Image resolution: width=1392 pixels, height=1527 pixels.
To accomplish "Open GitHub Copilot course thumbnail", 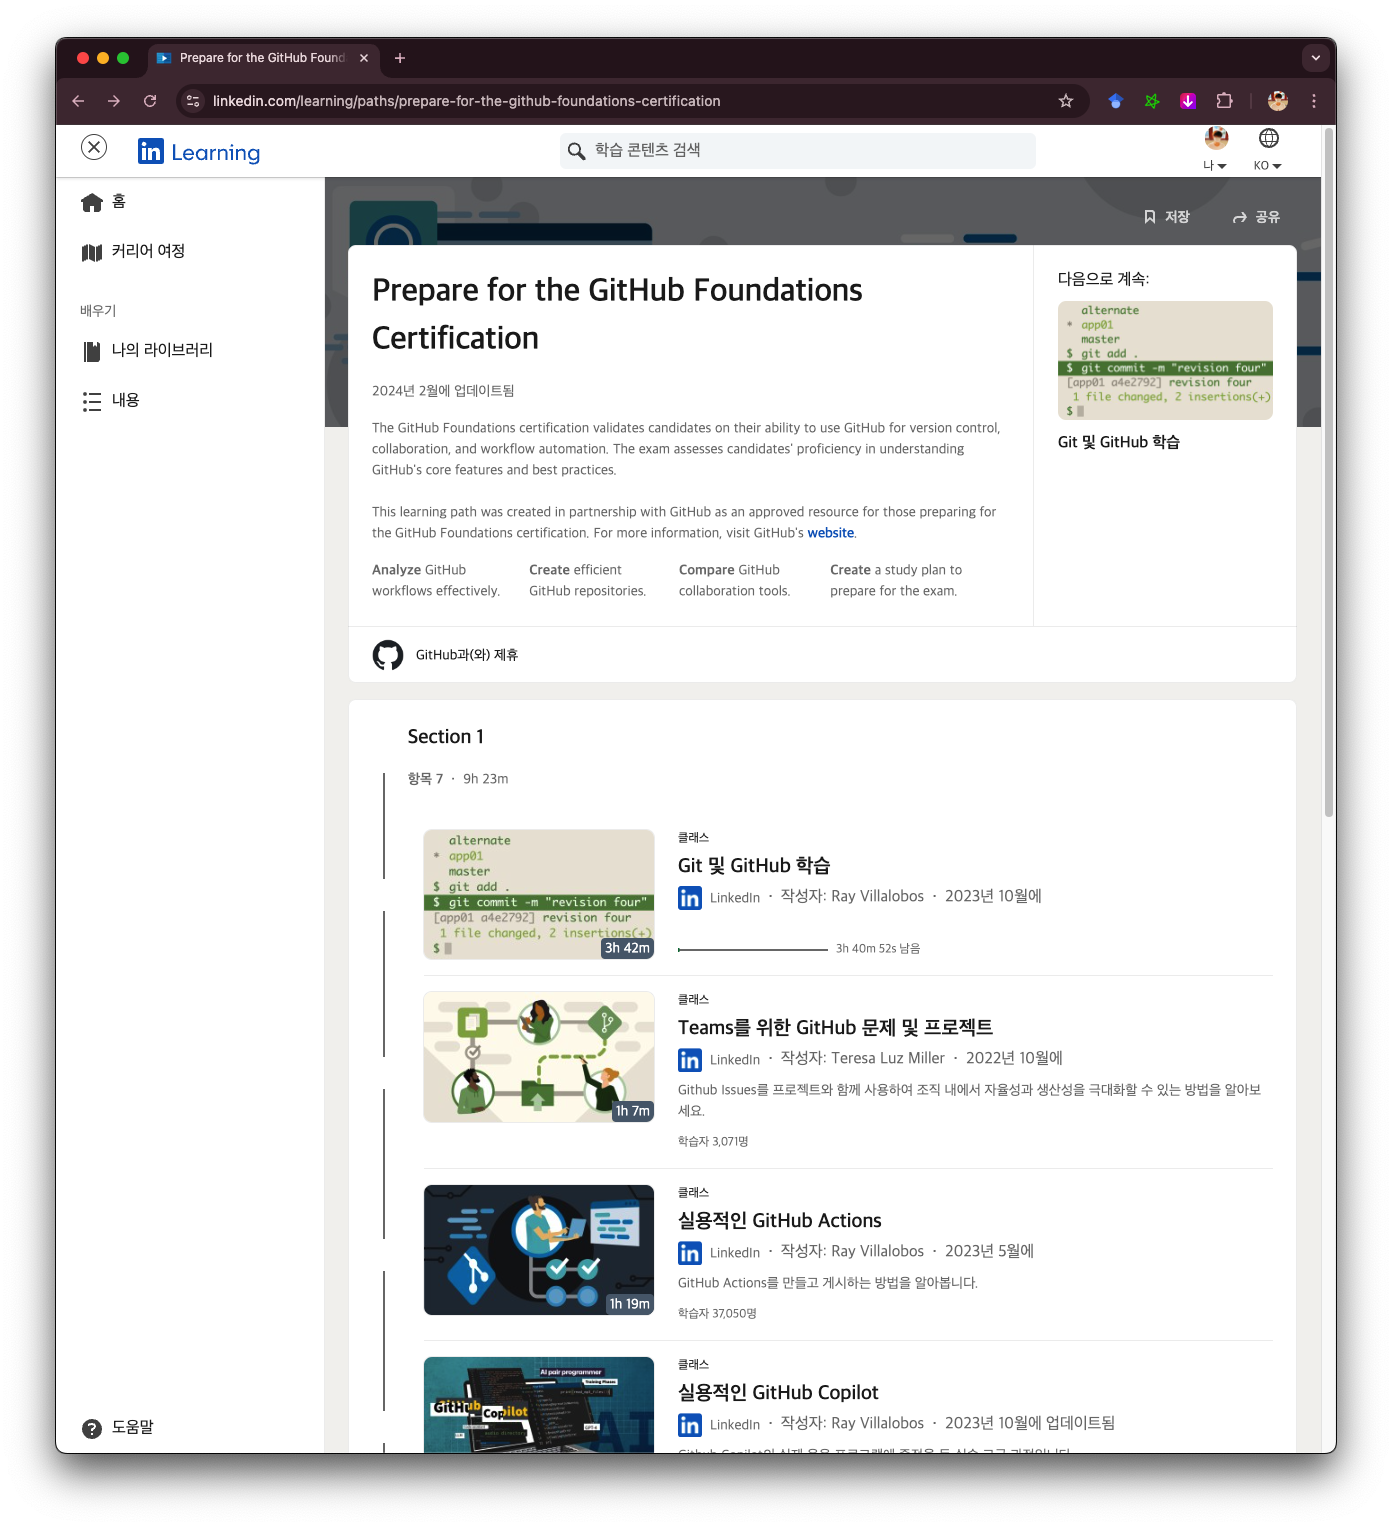I will 539,1405.
